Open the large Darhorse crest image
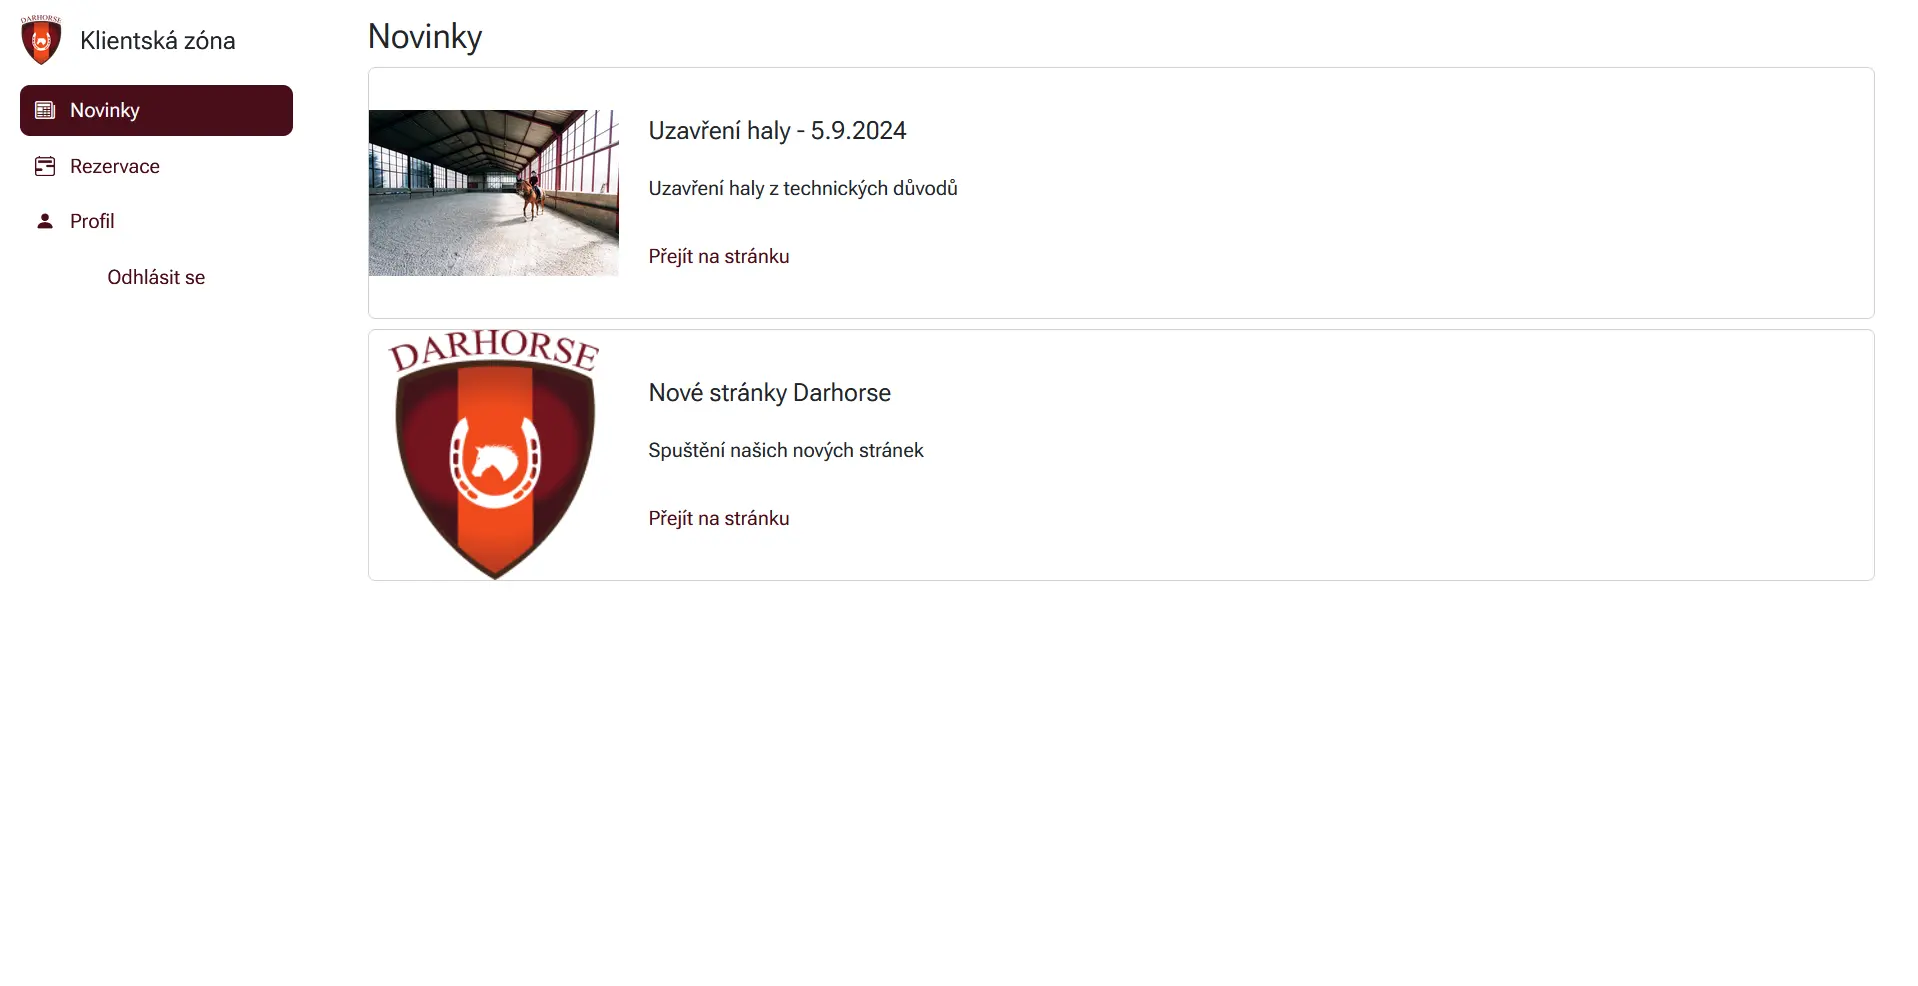The height and width of the screenshot is (986, 1918). pyautogui.click(x=494, y=455)
